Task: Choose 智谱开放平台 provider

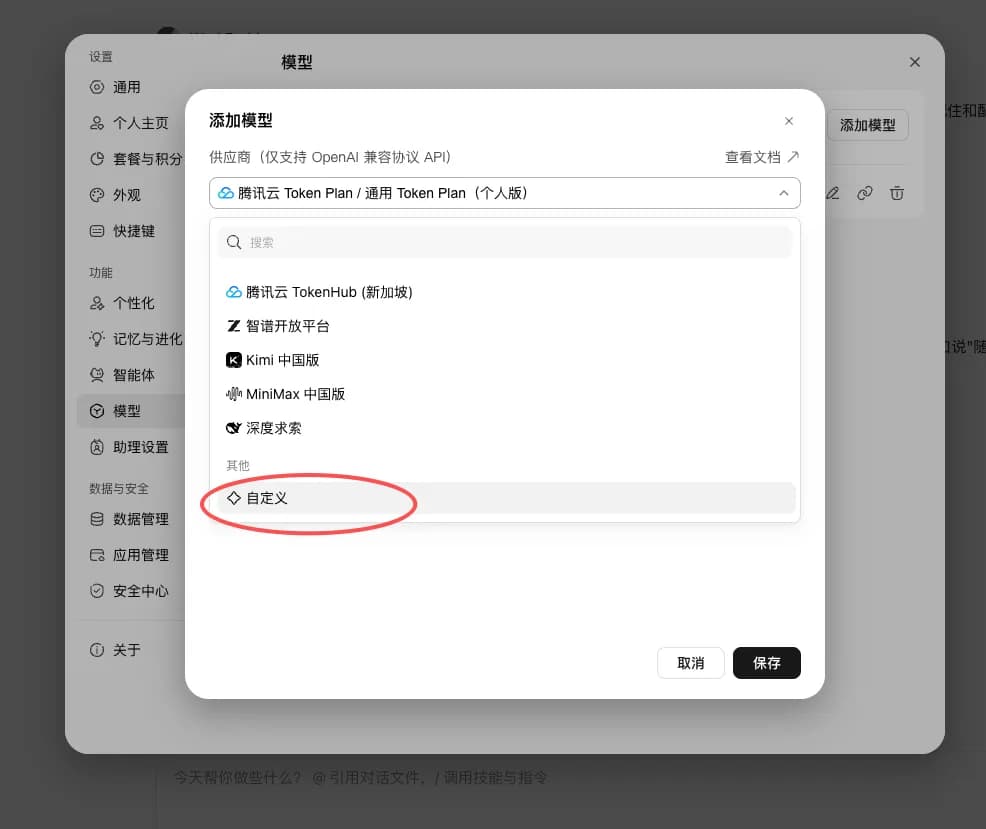Action: [x=504, y=326]
